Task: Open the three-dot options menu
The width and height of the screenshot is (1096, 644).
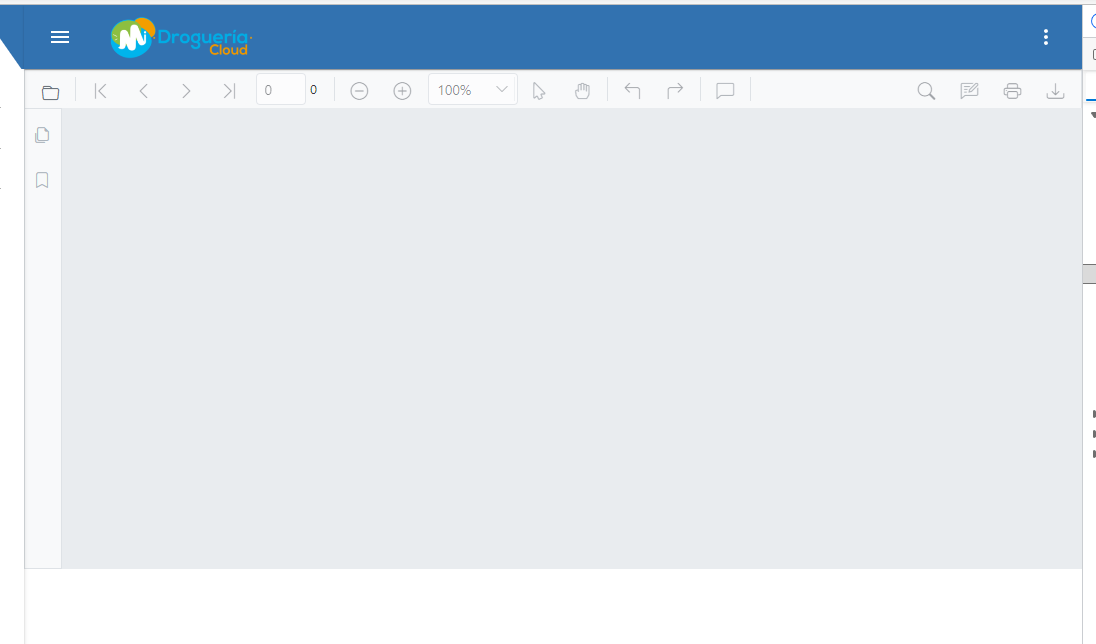Action: [x=1045, y=36]
